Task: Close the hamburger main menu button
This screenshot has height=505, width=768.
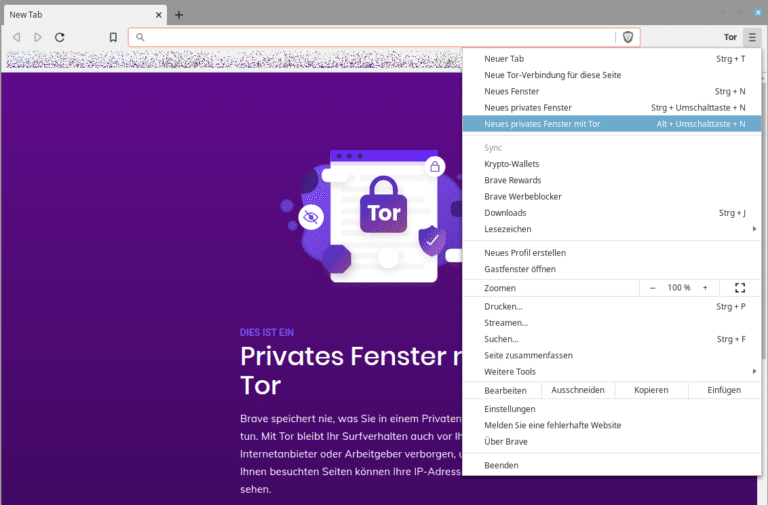Action: 752,37
